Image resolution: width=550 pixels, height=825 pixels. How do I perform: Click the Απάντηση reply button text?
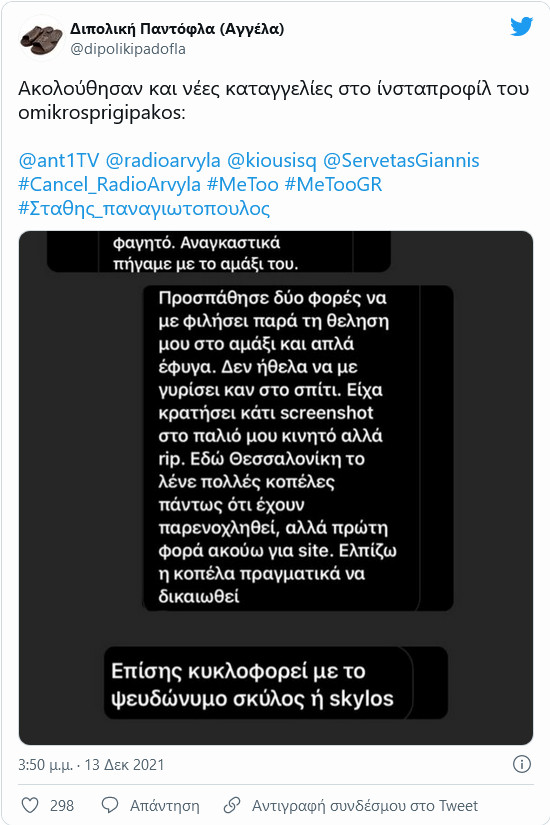[x=165, y=806]
